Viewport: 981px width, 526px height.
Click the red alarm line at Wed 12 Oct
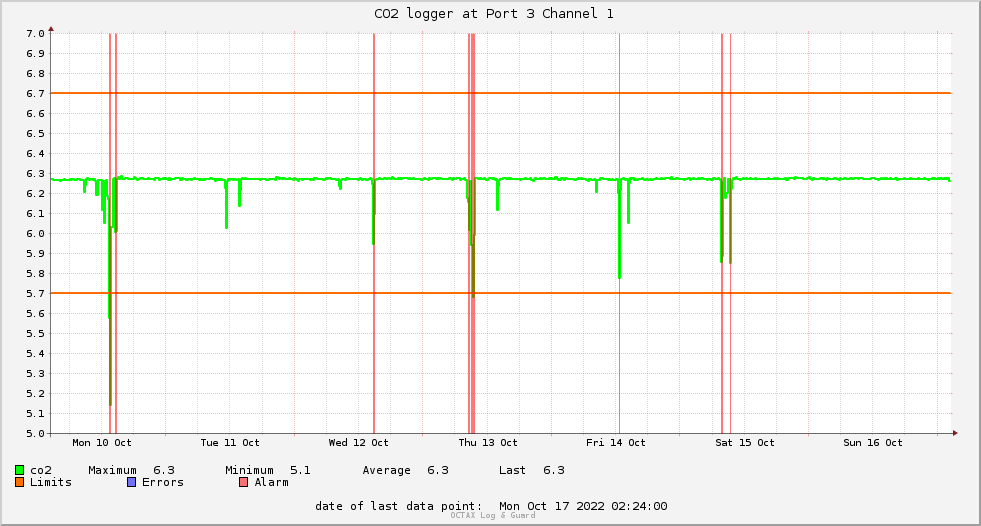tap(374, 233)
